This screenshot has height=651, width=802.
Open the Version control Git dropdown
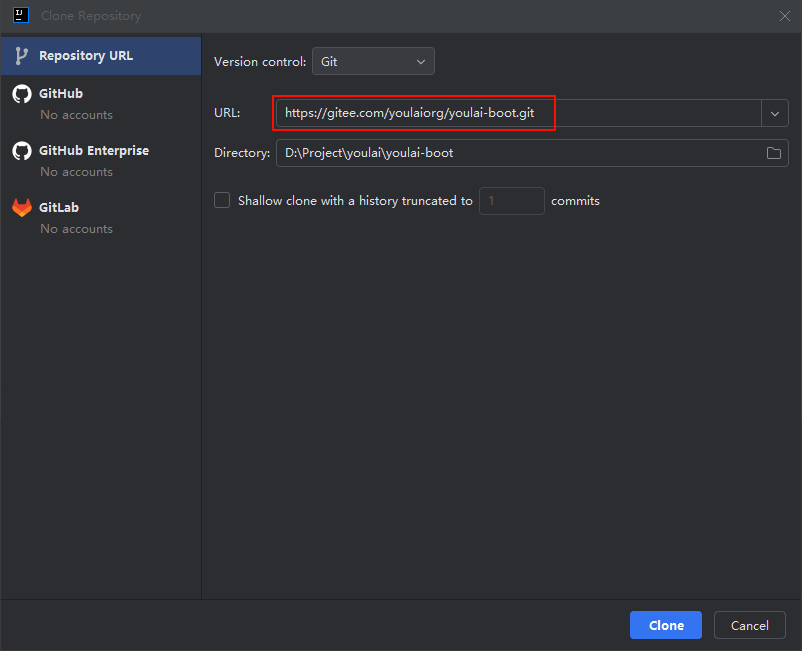[x=373, y=61]
